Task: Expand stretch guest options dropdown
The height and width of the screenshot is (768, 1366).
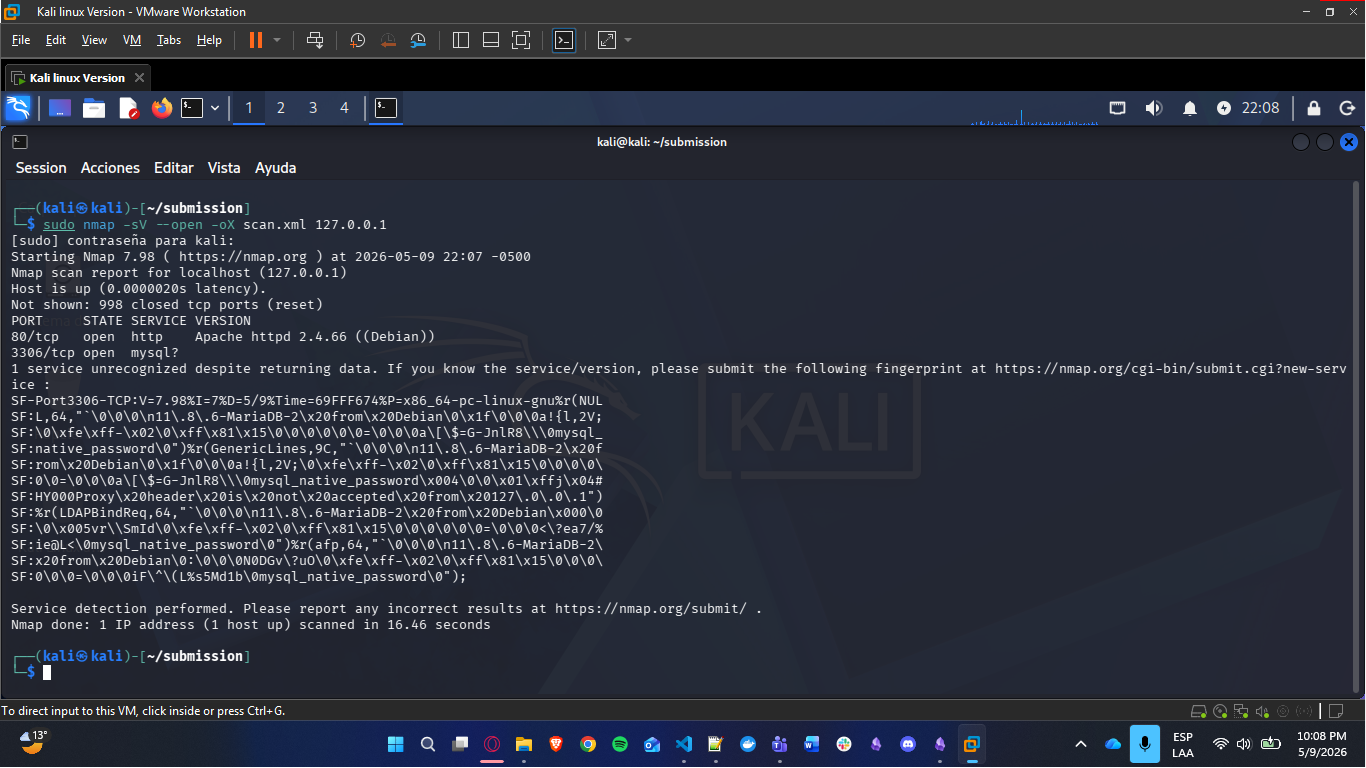Action: point(628,40)
